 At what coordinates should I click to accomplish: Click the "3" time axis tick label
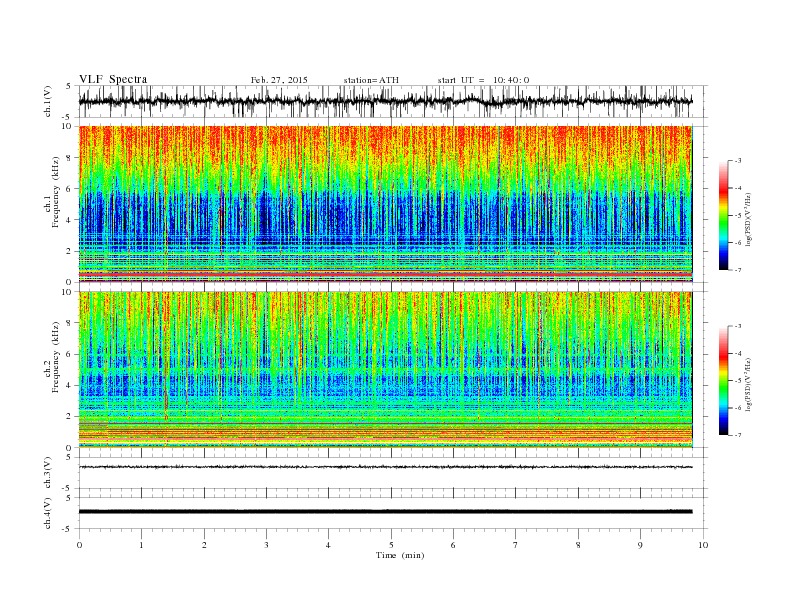(x=266, y=545)
